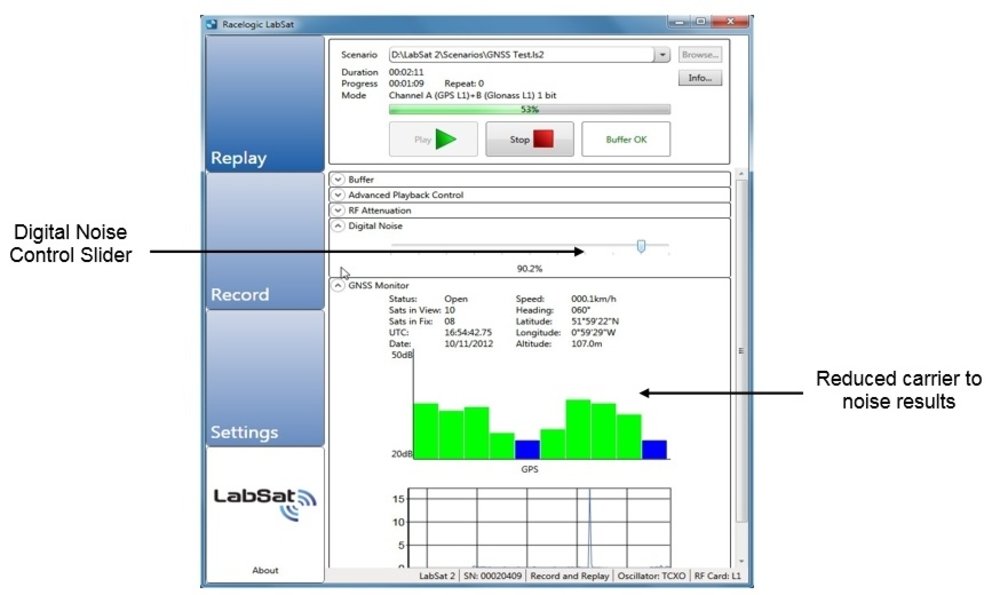
Task: Click the About link below logo
Action: click(265, 570)
